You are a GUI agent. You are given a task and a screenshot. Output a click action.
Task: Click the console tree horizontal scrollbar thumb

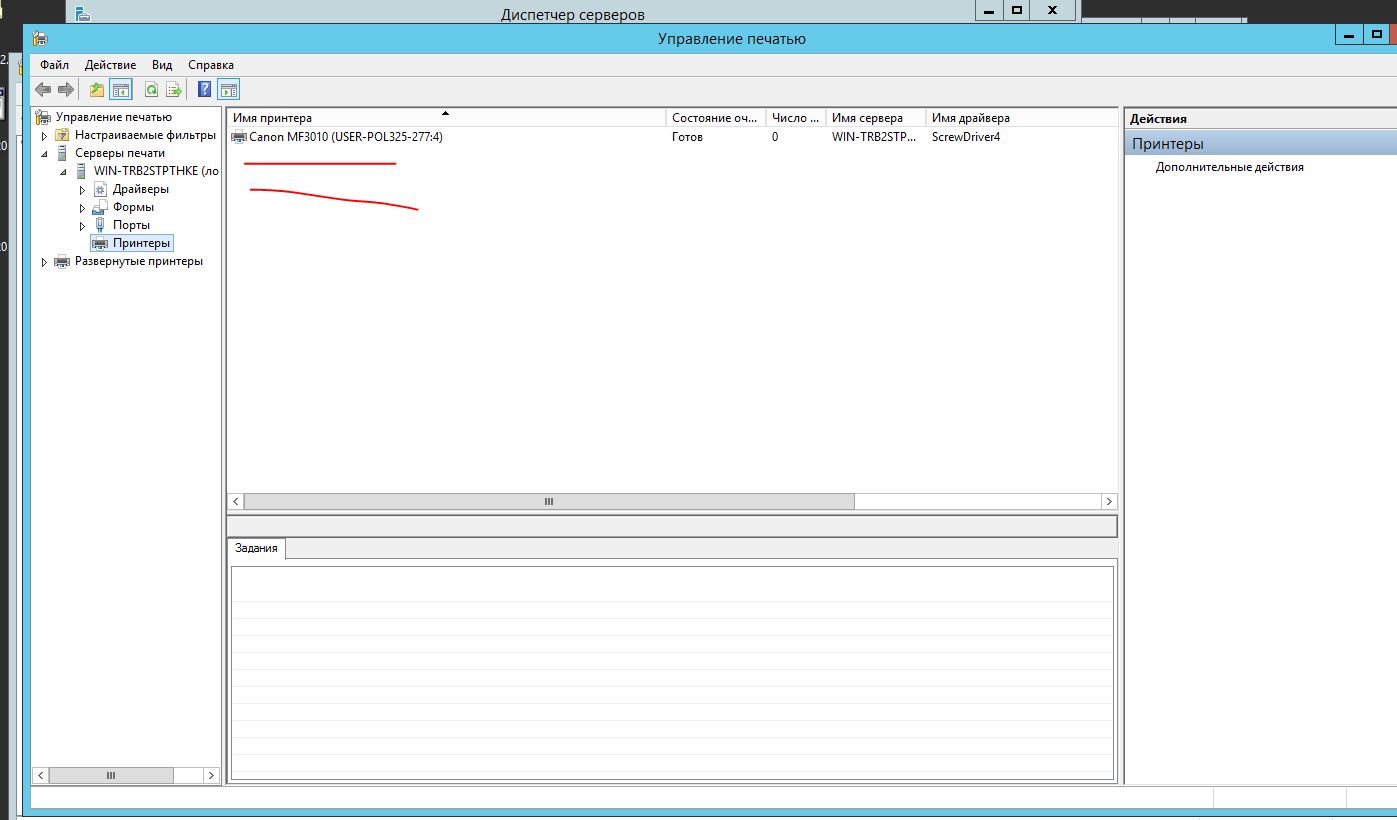point(111,775)
